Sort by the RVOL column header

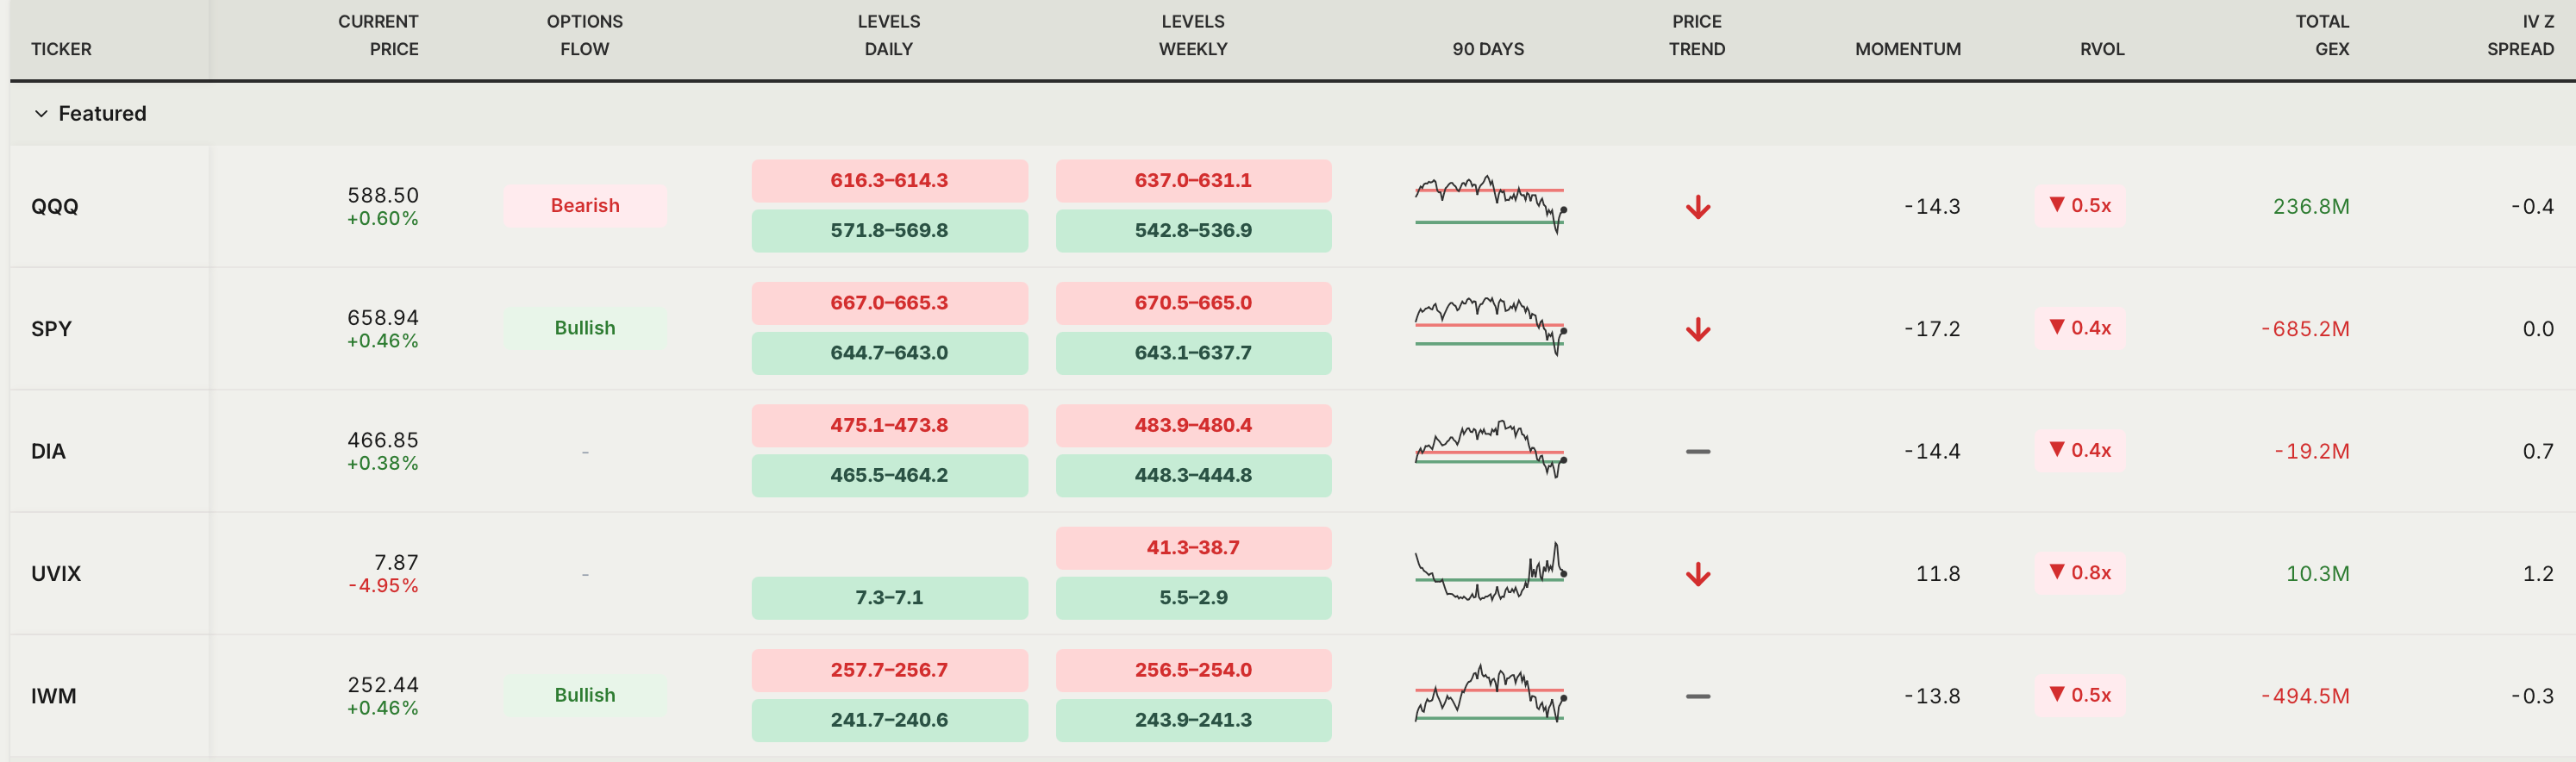click(x=2102, y=49)
